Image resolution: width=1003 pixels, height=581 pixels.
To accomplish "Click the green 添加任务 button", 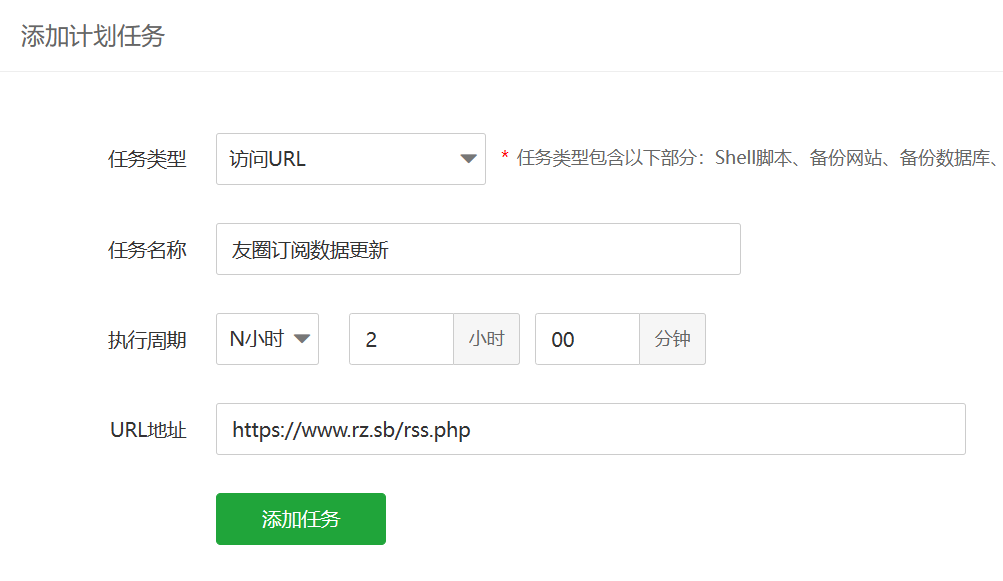I will 301,519.
